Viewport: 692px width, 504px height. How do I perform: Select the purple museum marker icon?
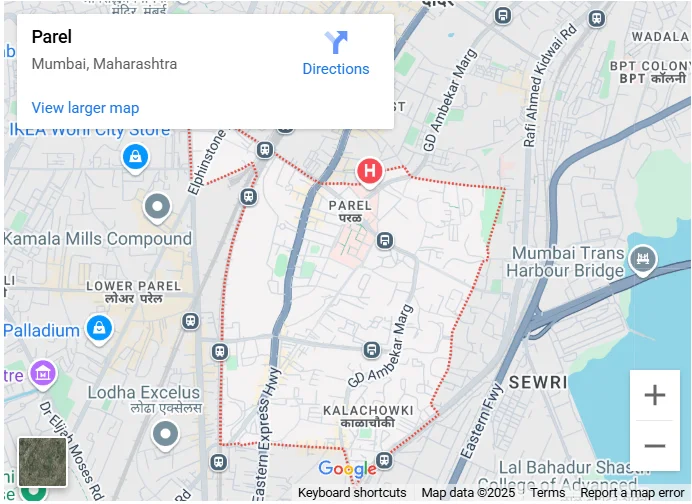(x=43, y=374)
